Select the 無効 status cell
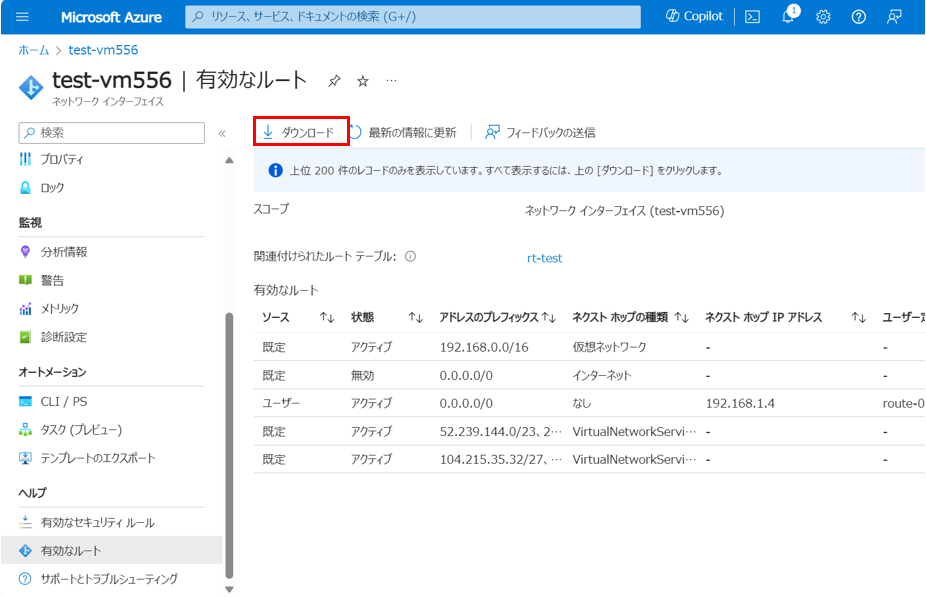The image size is (926, 597). click(x=363, y=376)
